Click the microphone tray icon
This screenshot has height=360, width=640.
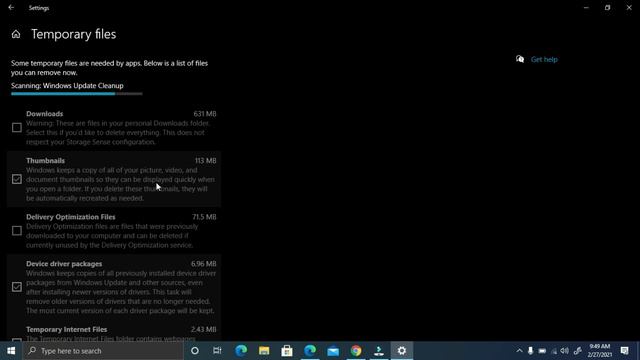click(530, 351)
